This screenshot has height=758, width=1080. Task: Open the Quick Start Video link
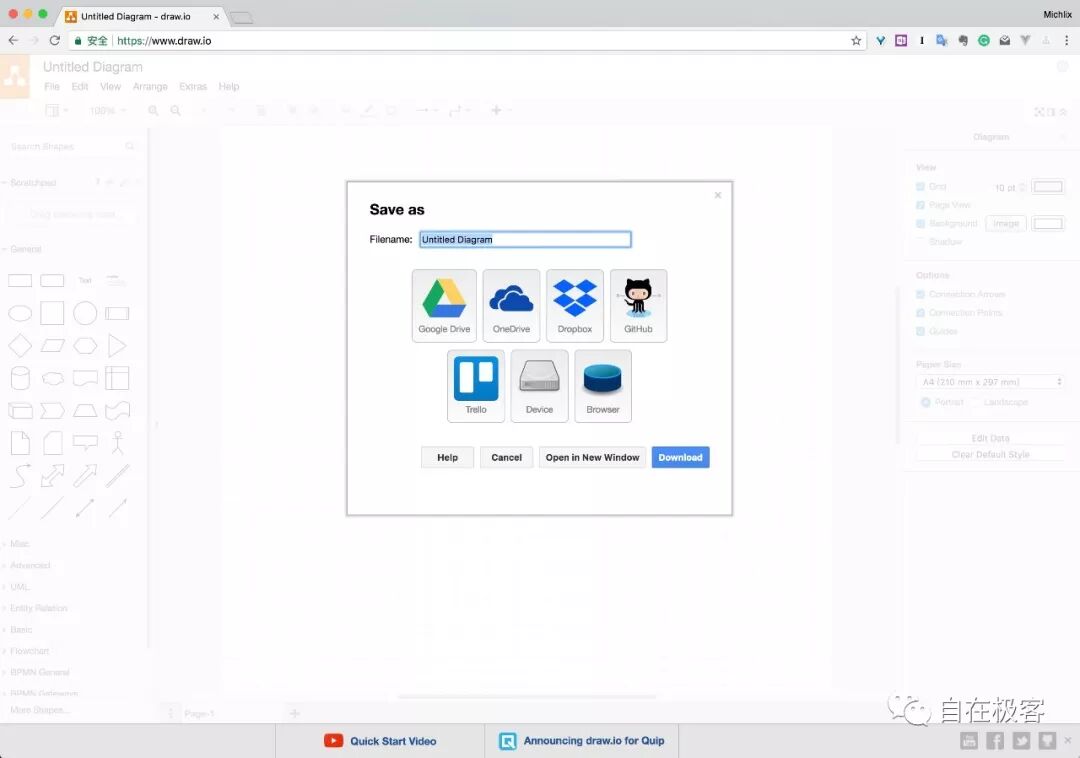[x=380, y=741]
